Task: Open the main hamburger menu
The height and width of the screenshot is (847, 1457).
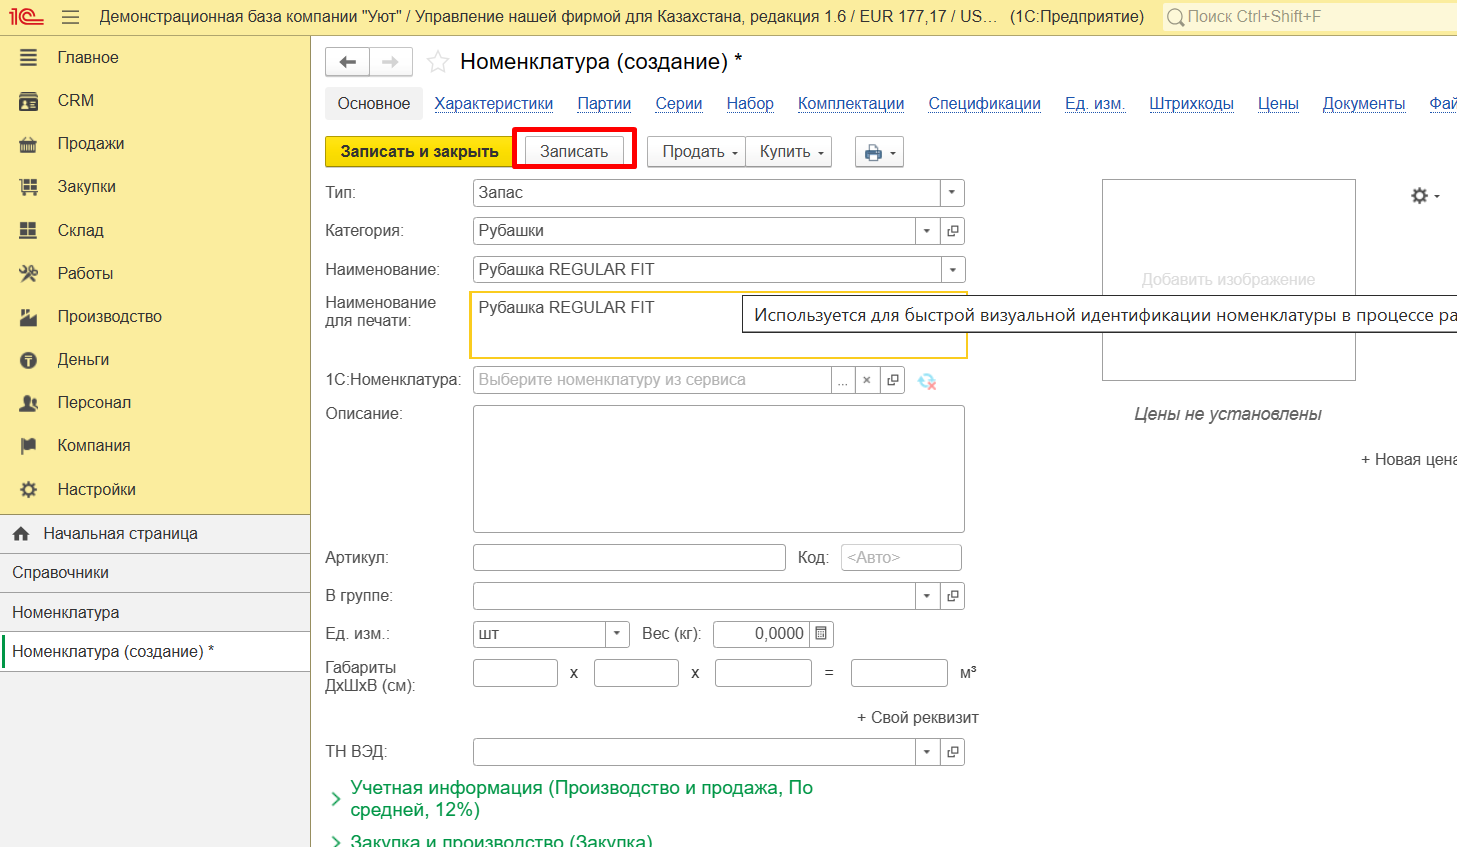Action: pyautogui.click(x=70, y=17)
